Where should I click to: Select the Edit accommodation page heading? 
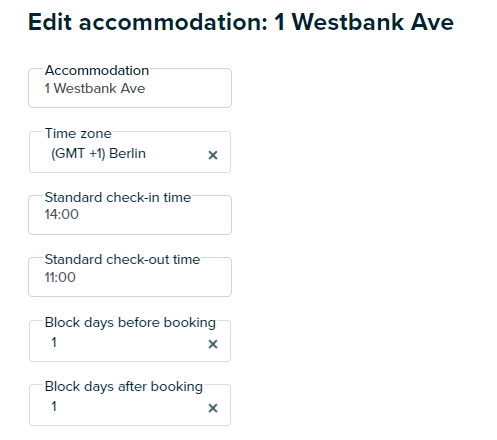tap(241, 22)
